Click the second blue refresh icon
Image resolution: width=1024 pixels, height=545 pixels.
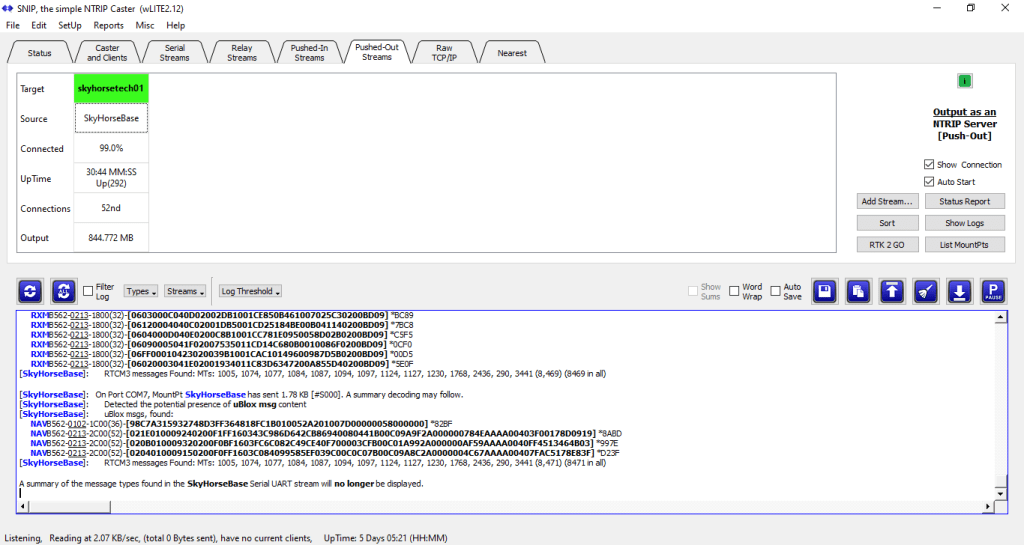pyautogui.click(x=64, y=291)
